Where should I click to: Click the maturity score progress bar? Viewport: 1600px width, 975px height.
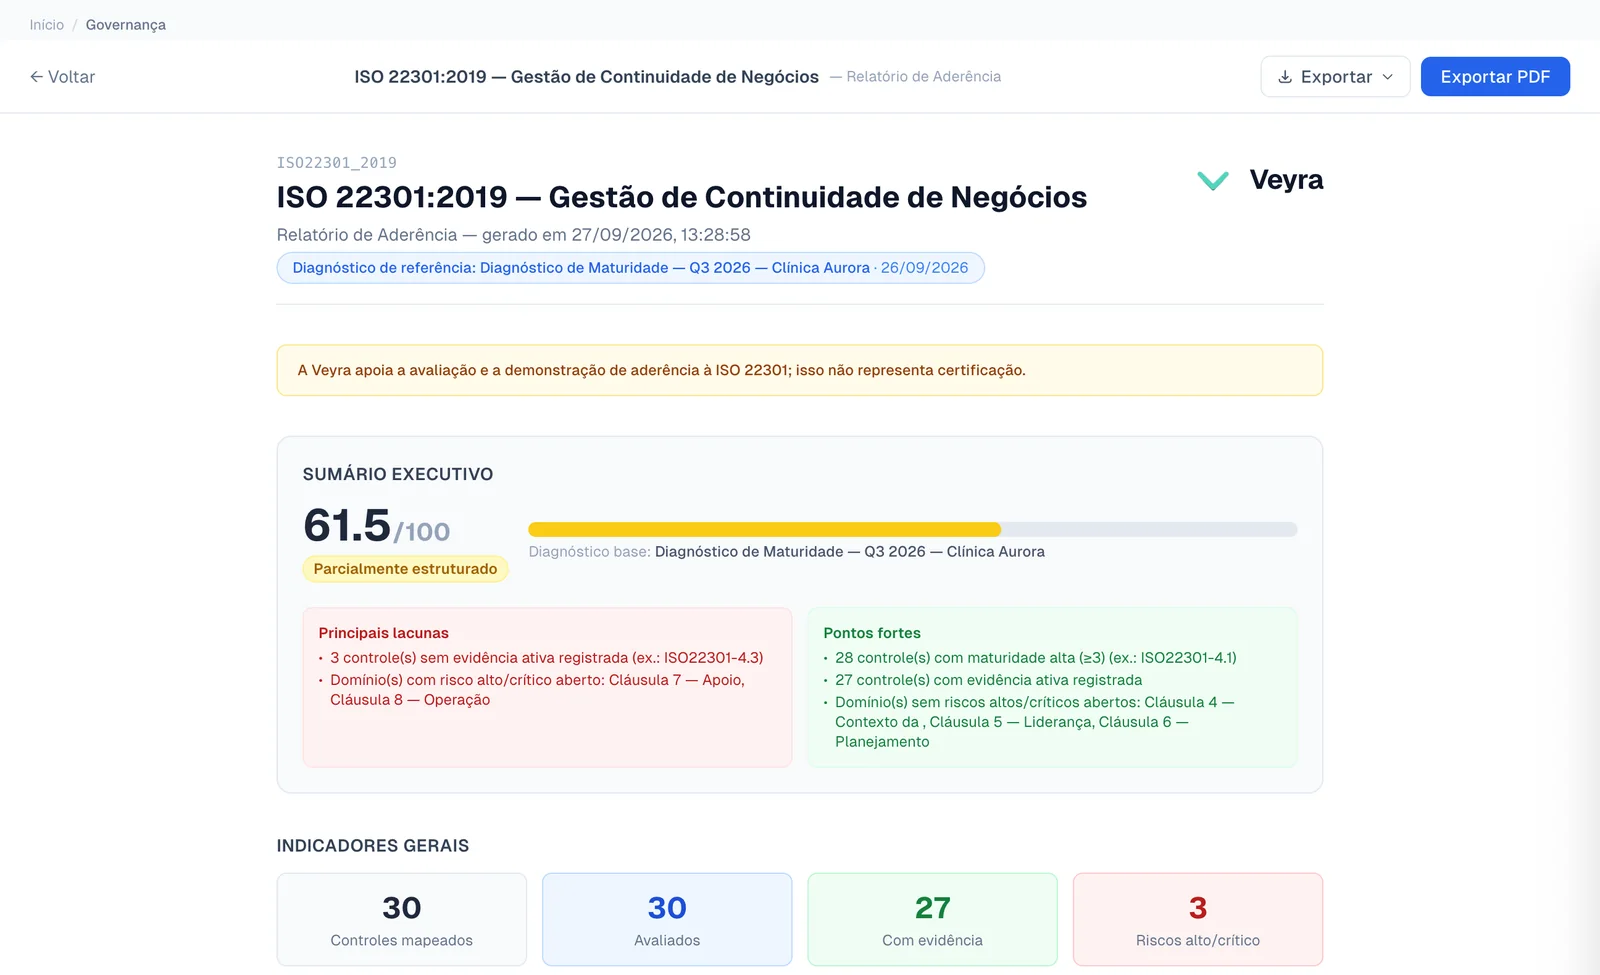click(x=913, y=530)
